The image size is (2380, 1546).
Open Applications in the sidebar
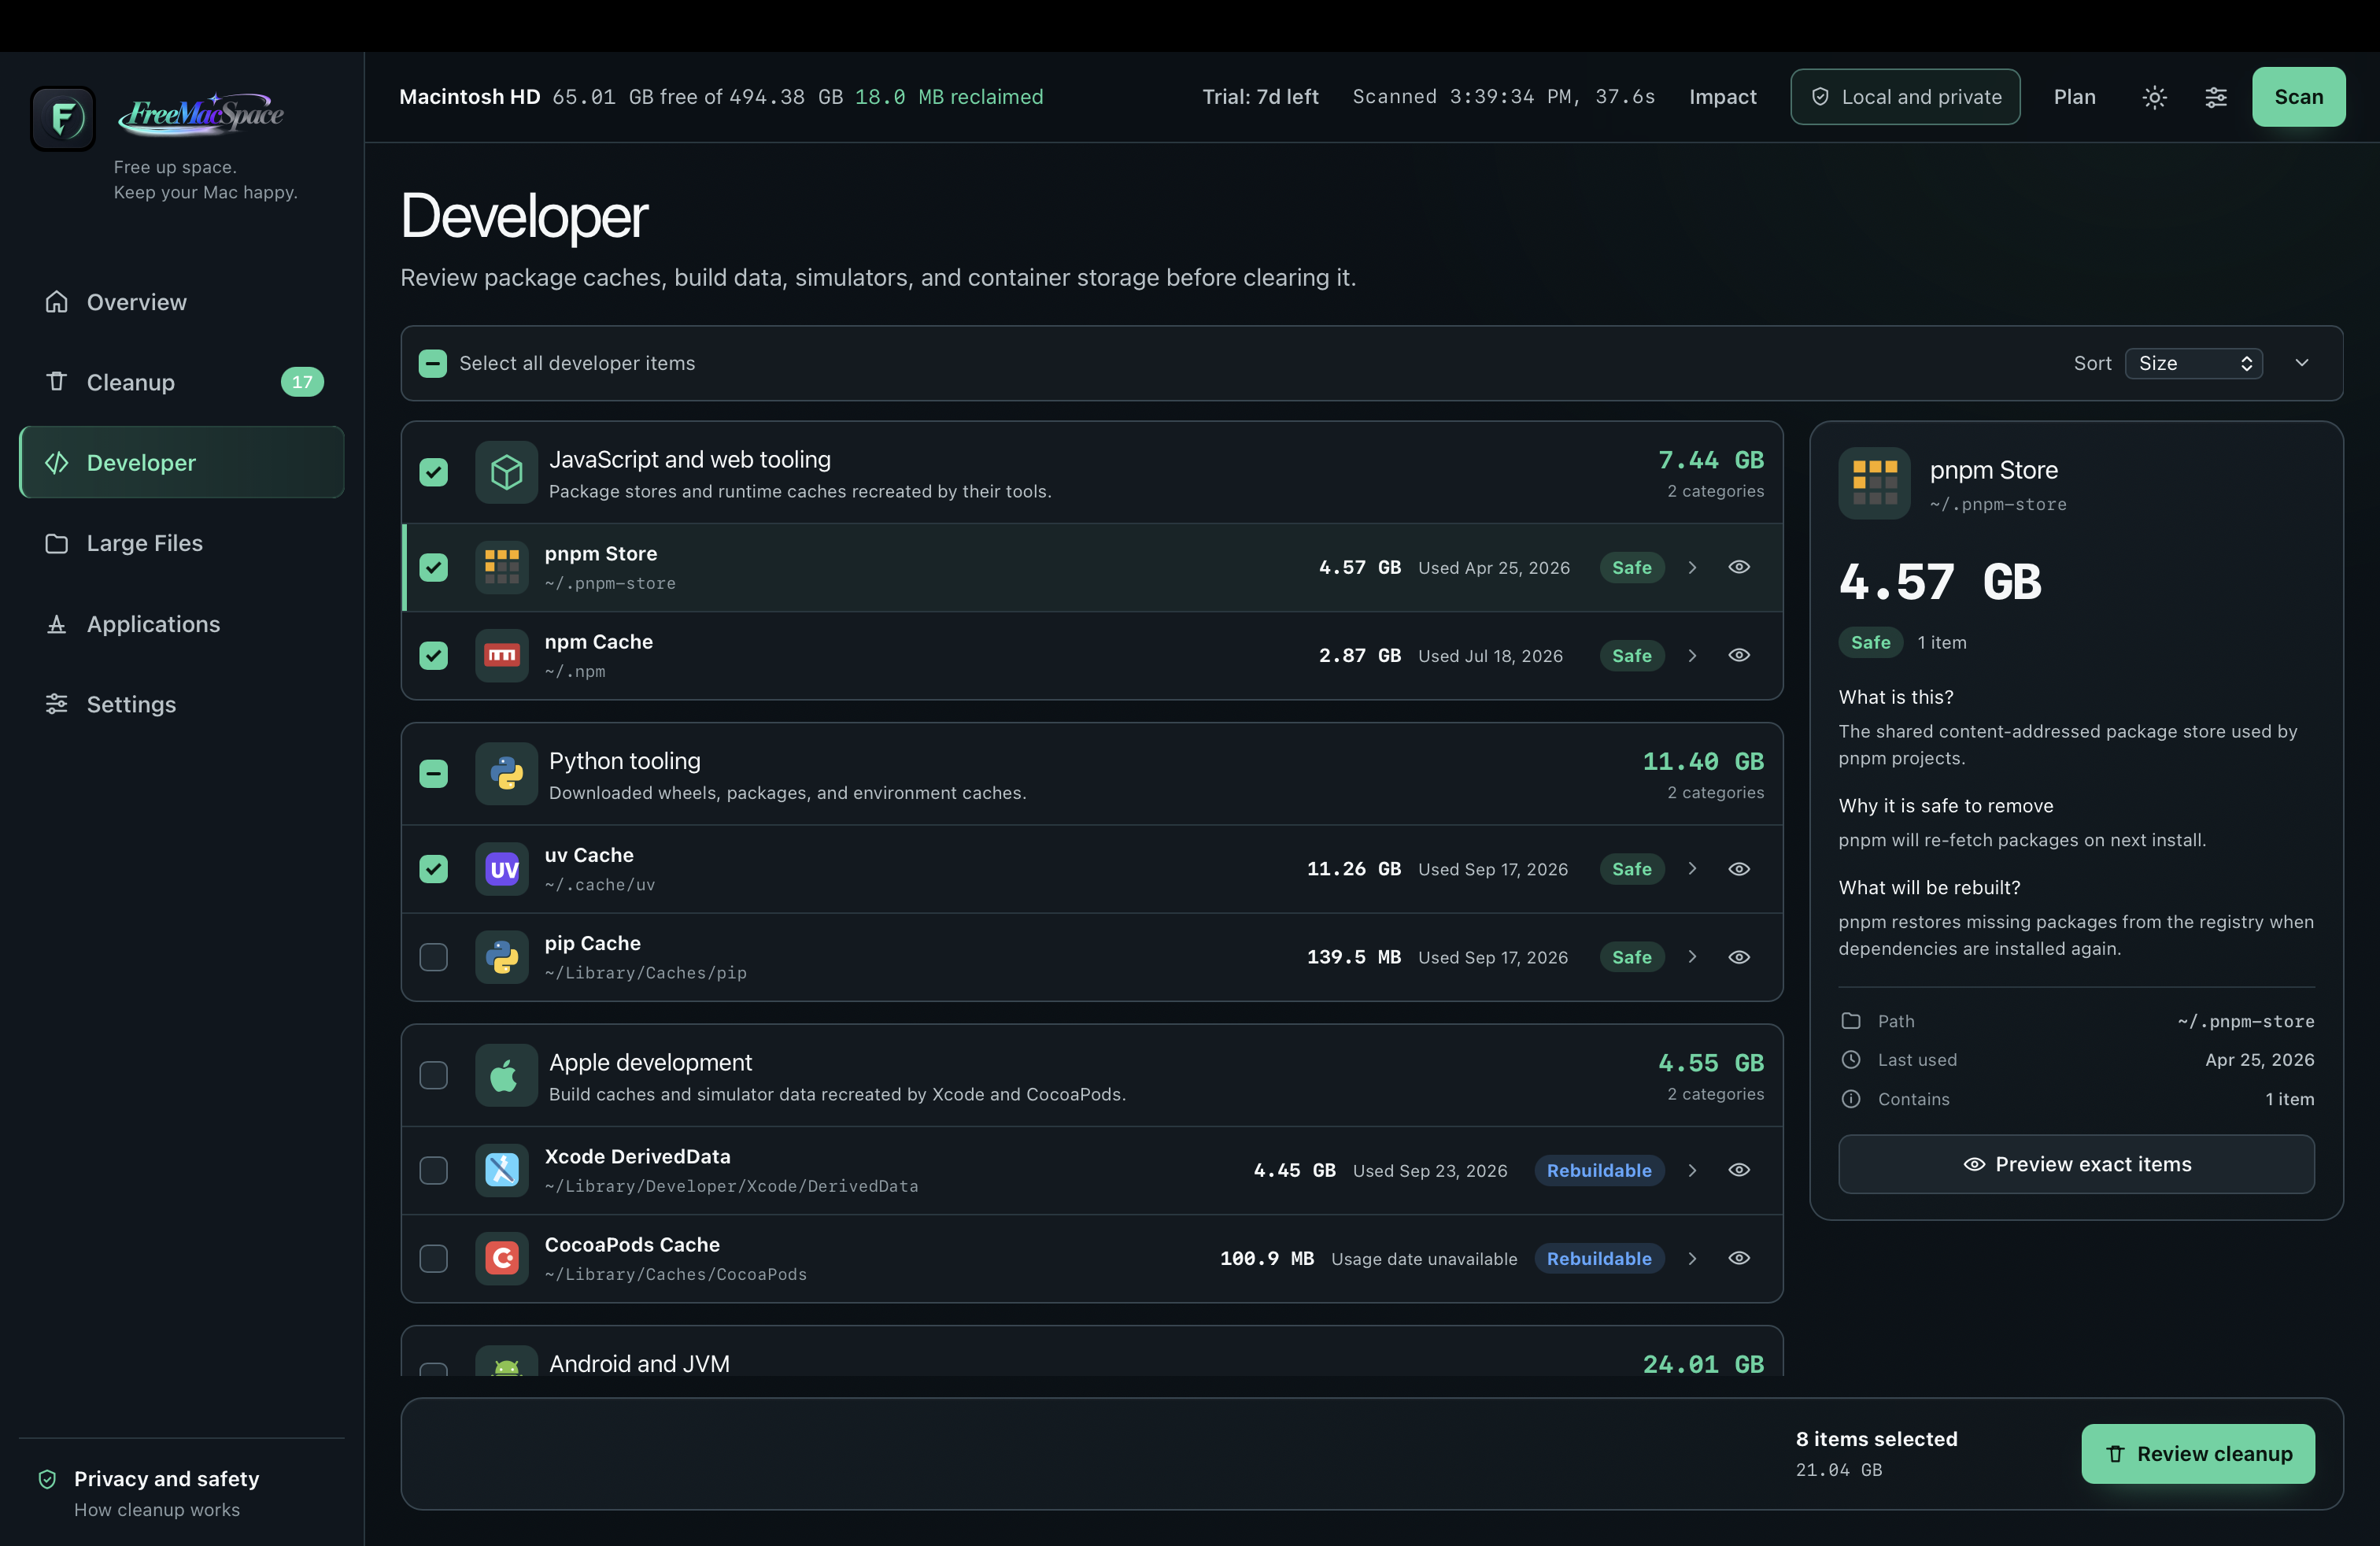(x=182, y=624)
